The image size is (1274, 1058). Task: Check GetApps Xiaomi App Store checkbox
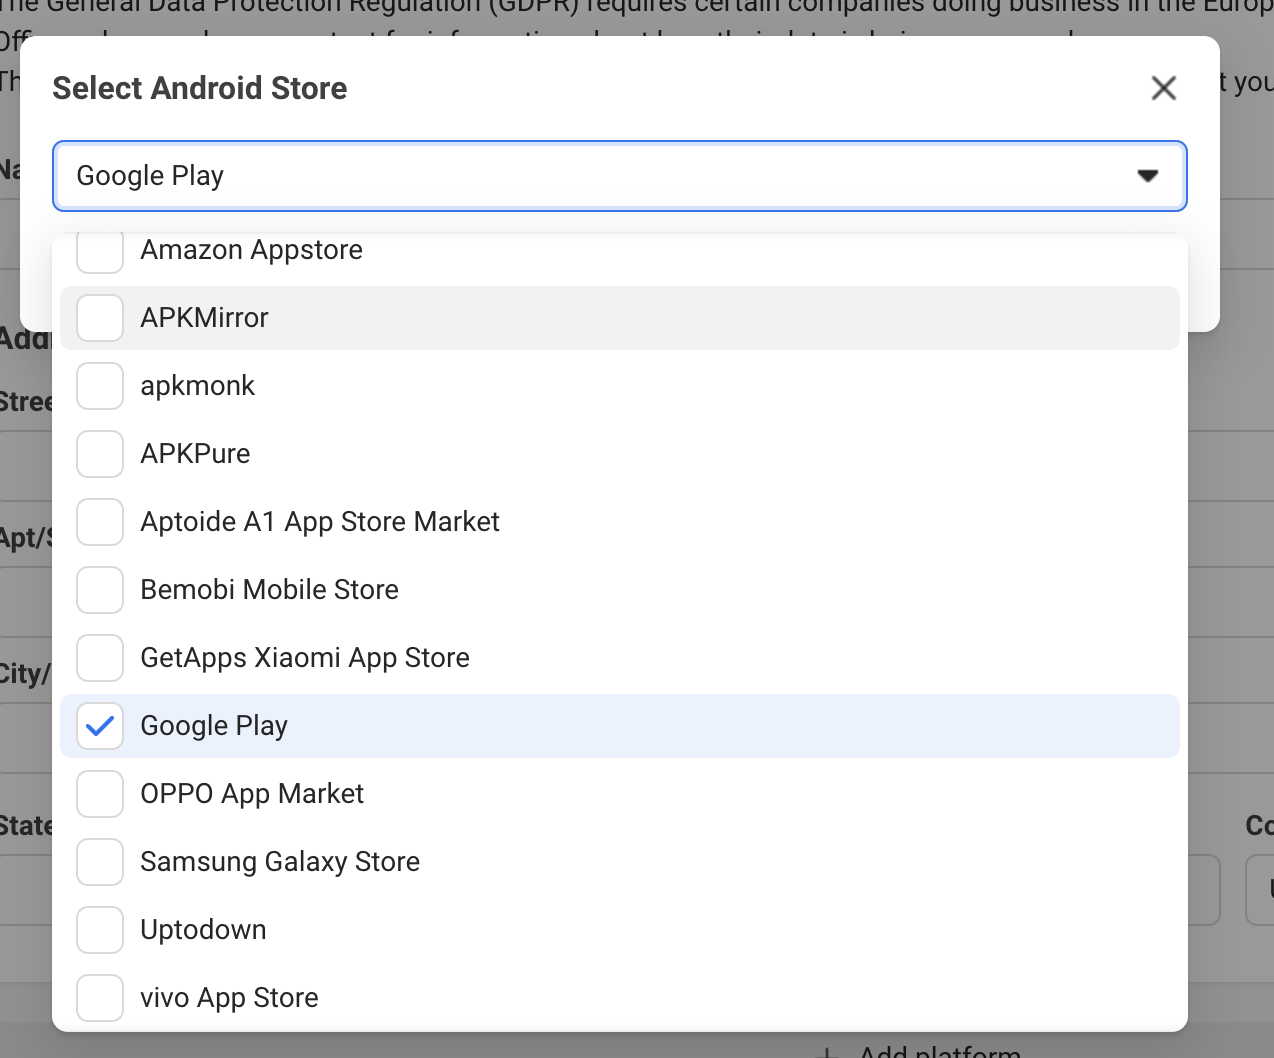(x=100, y=658)
